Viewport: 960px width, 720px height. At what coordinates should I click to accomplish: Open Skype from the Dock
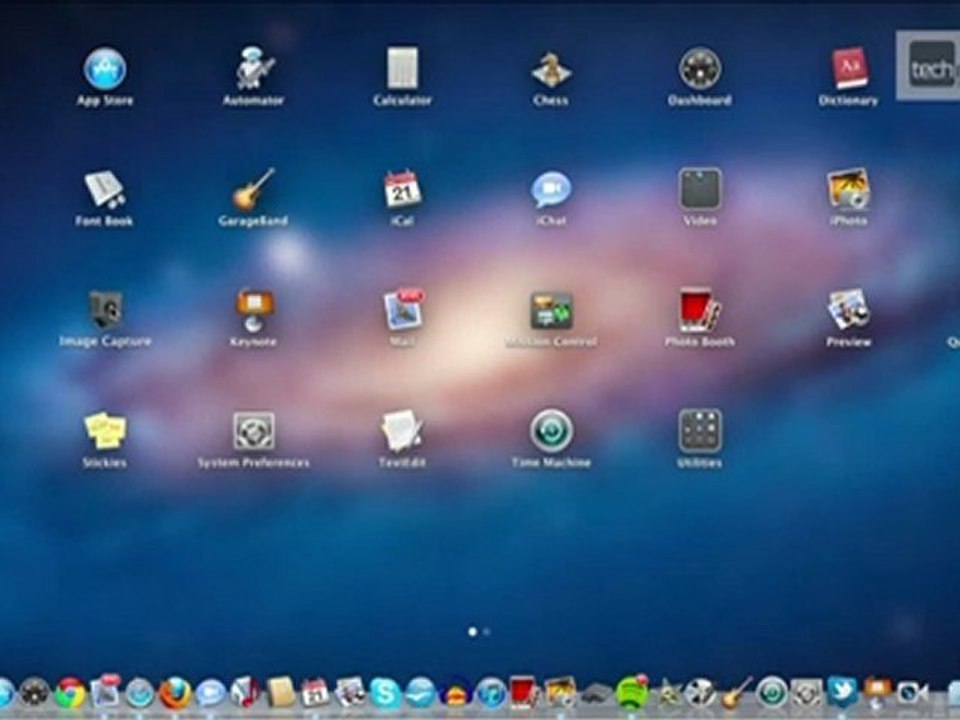coord(385,694)
